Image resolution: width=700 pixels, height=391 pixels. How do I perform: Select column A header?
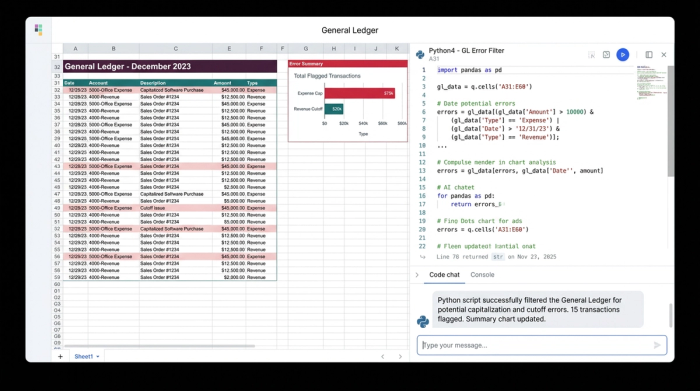tap(75, 49)
